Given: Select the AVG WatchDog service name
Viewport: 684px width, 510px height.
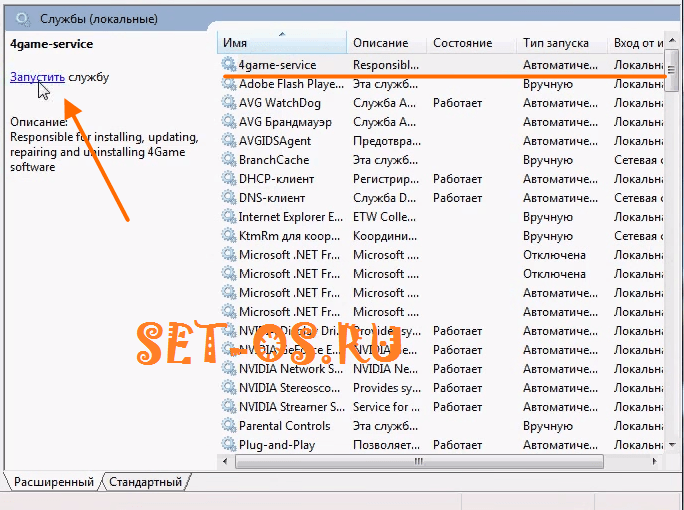Looking at the screenshot, I should coord(280,103).
